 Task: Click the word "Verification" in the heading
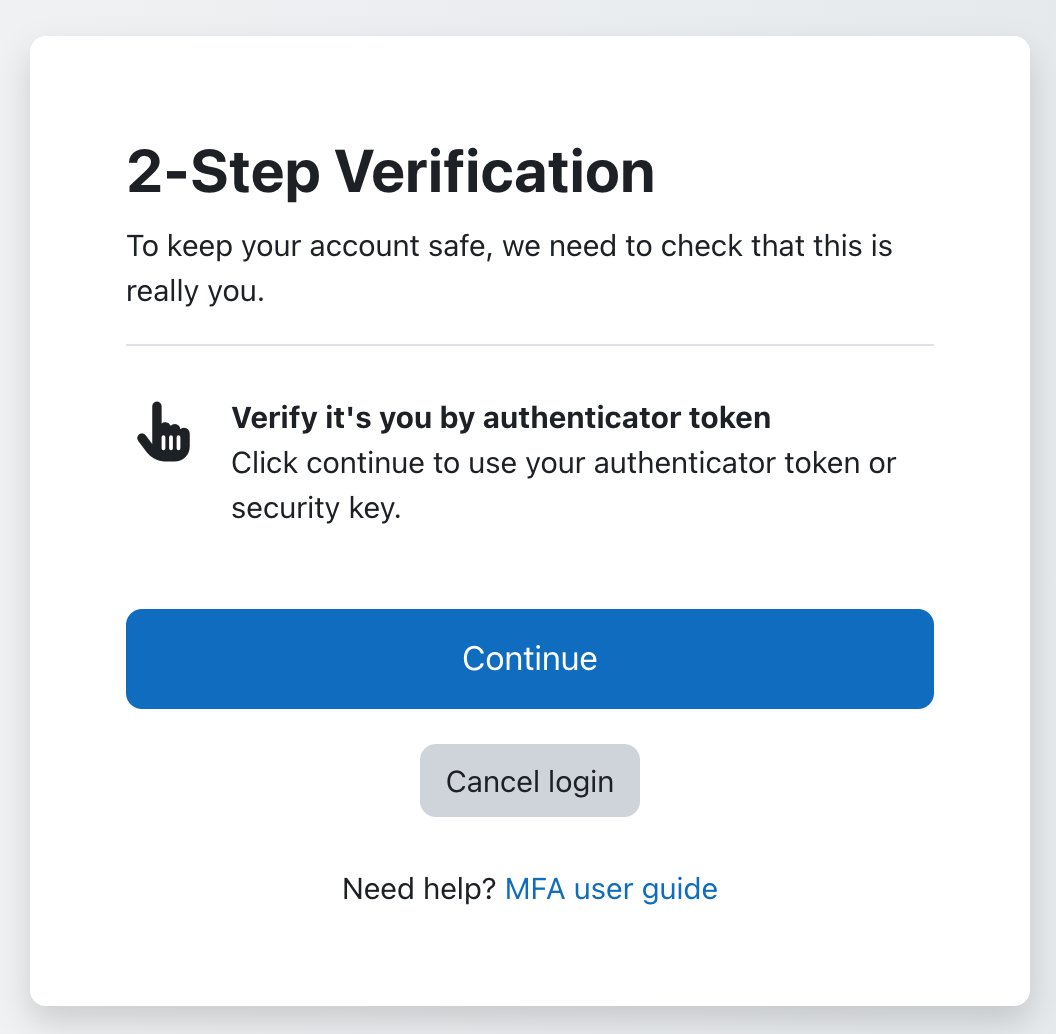495,172
